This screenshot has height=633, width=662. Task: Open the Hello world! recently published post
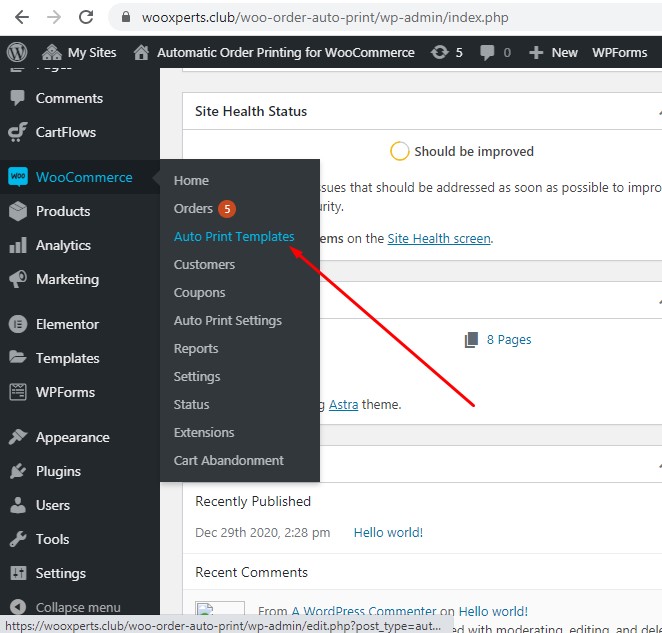(x=388, y=532)
